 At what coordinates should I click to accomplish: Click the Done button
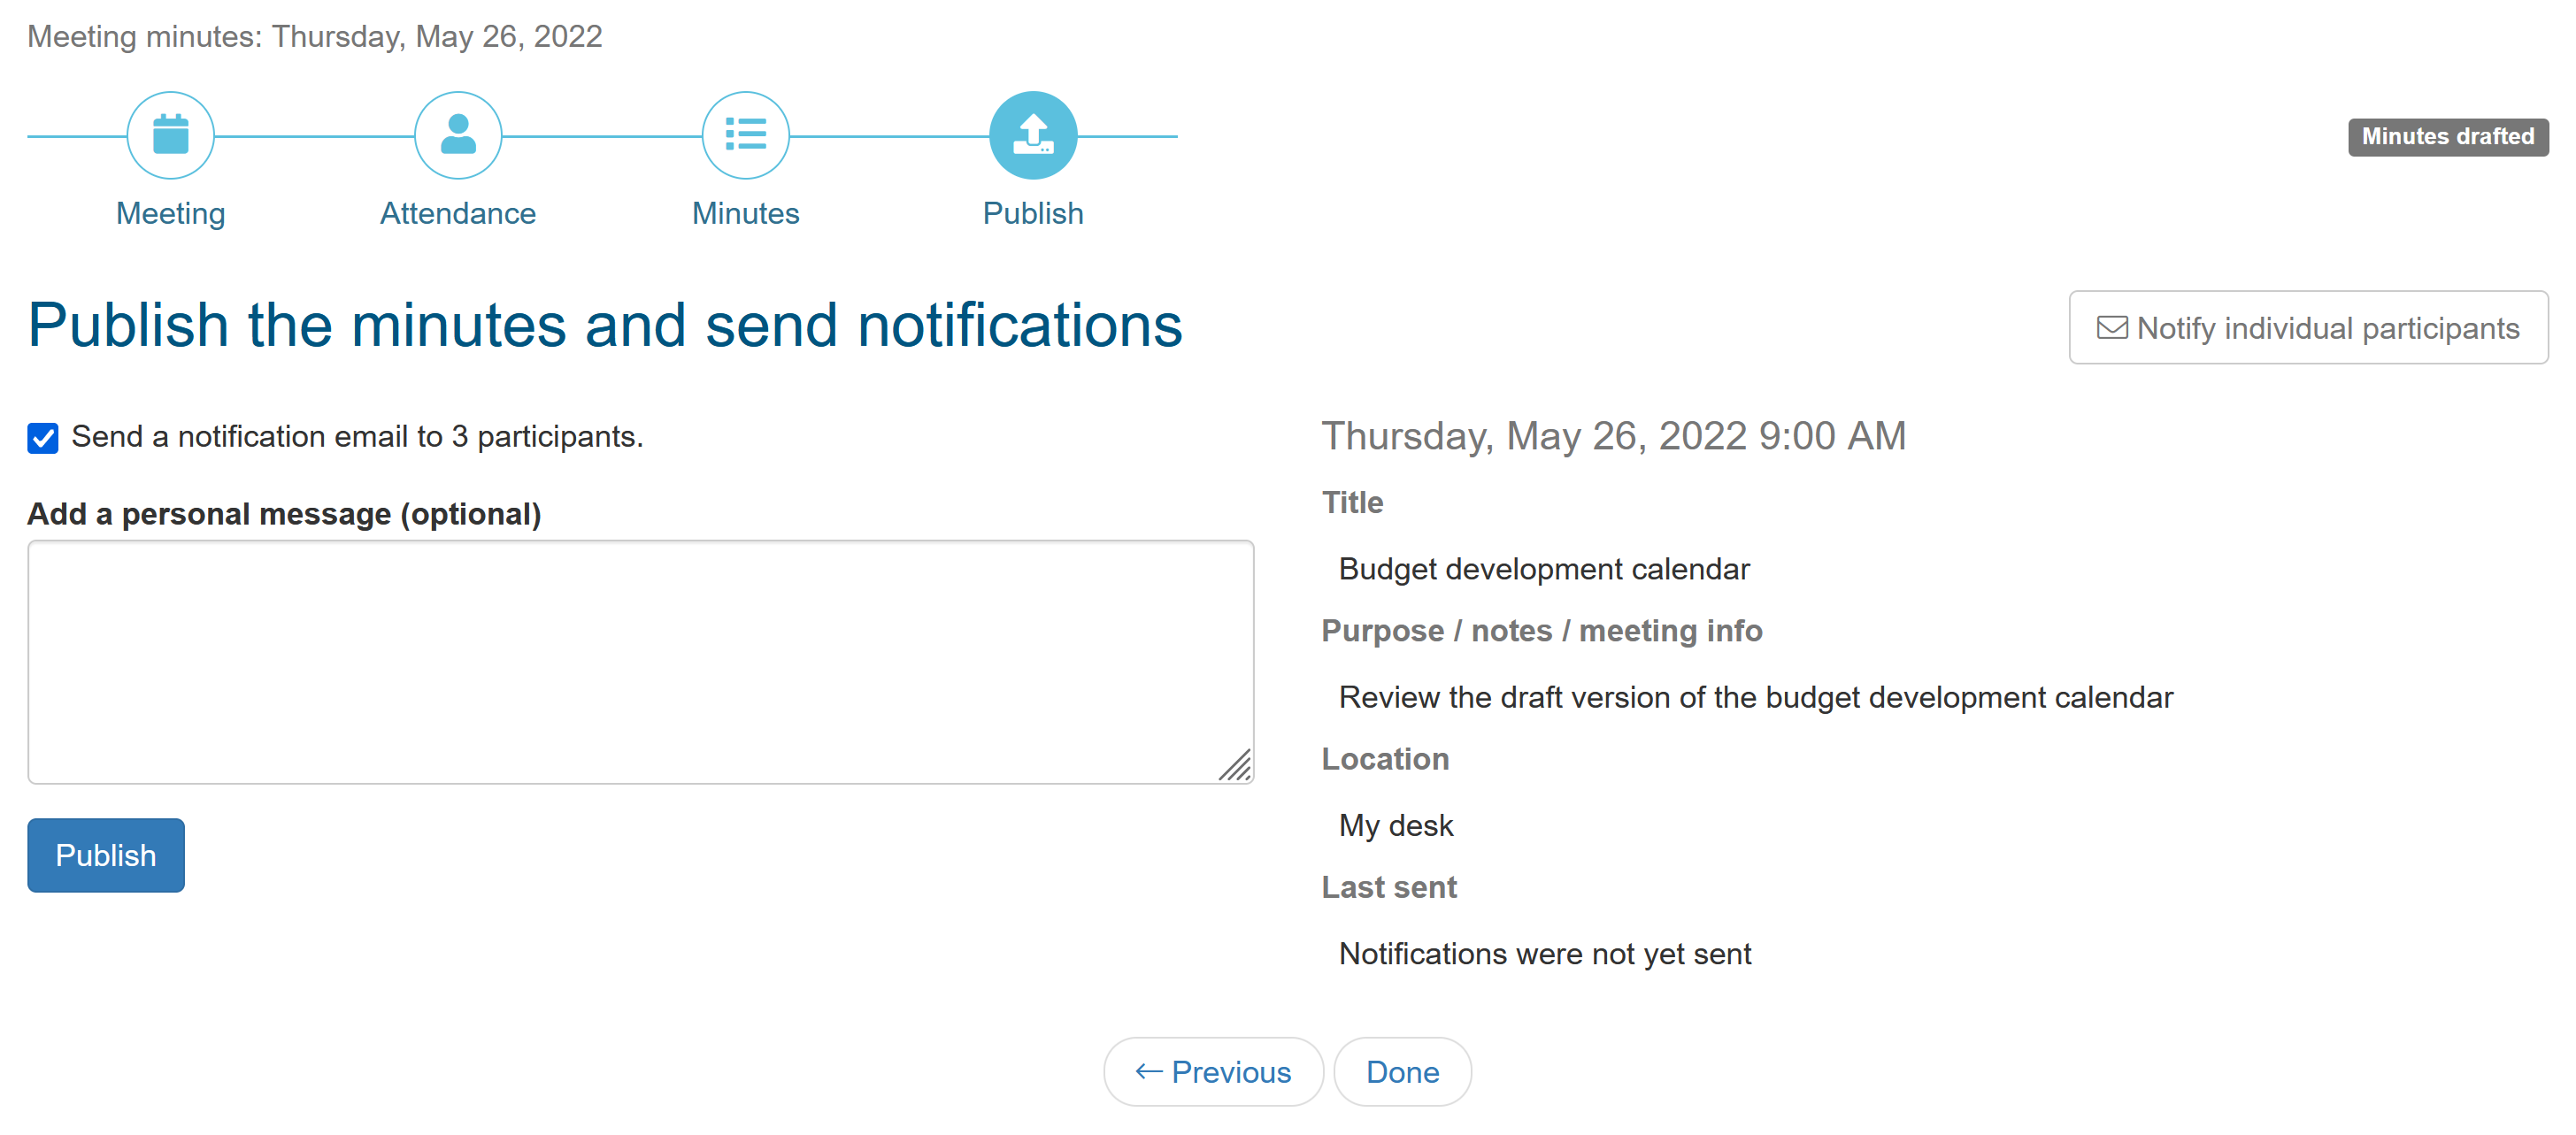[x=1402, y=1072]
